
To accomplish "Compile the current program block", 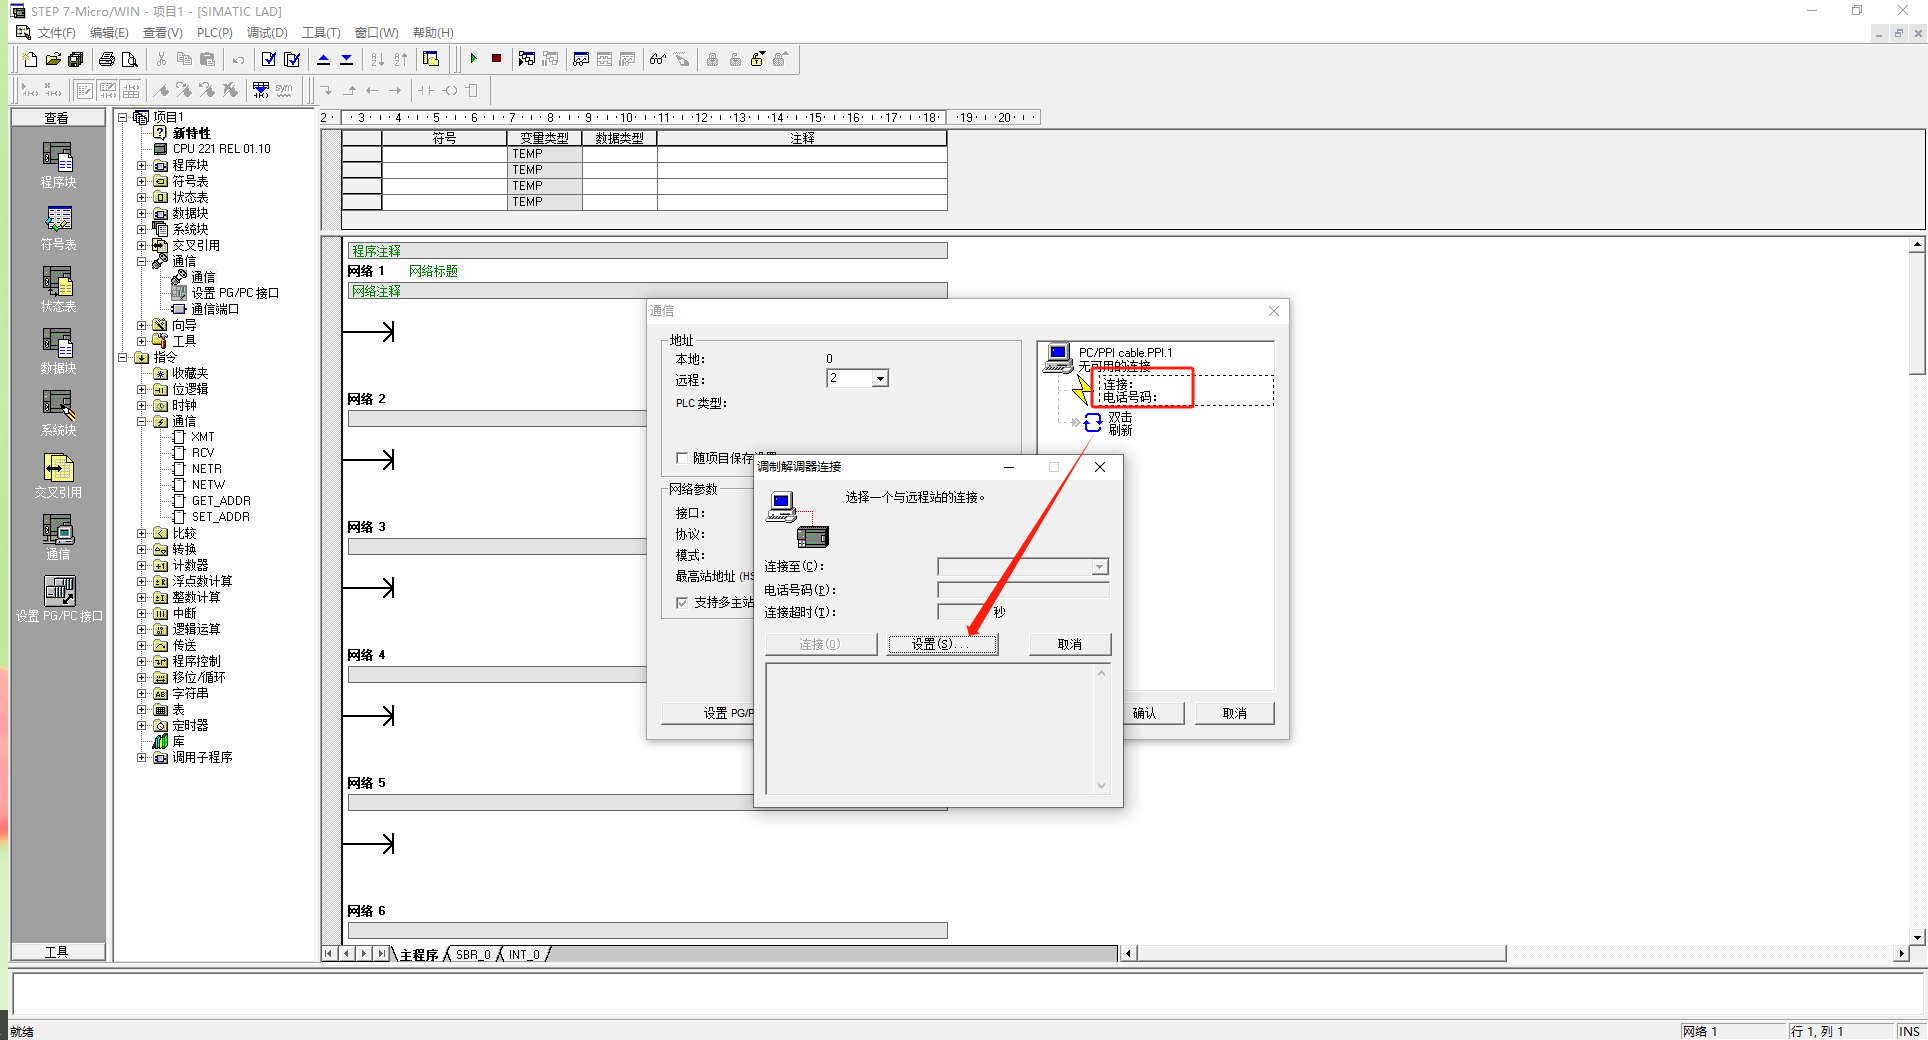I will [x=268, y=59].
